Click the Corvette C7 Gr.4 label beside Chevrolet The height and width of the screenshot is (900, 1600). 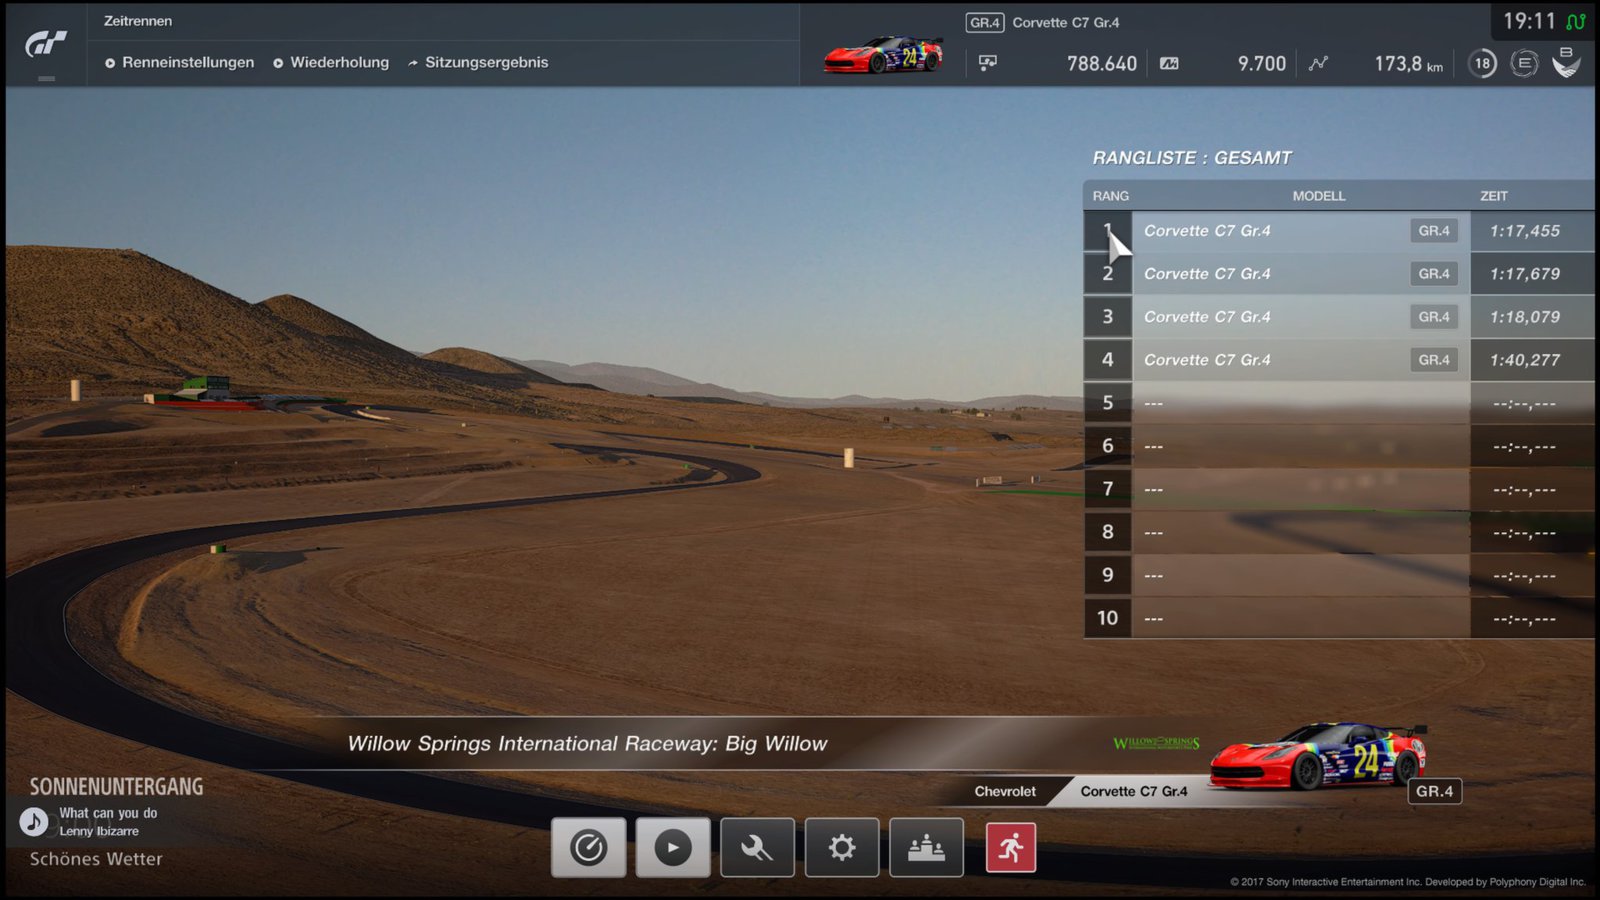pyautogui.click(x=1134, y=791)
